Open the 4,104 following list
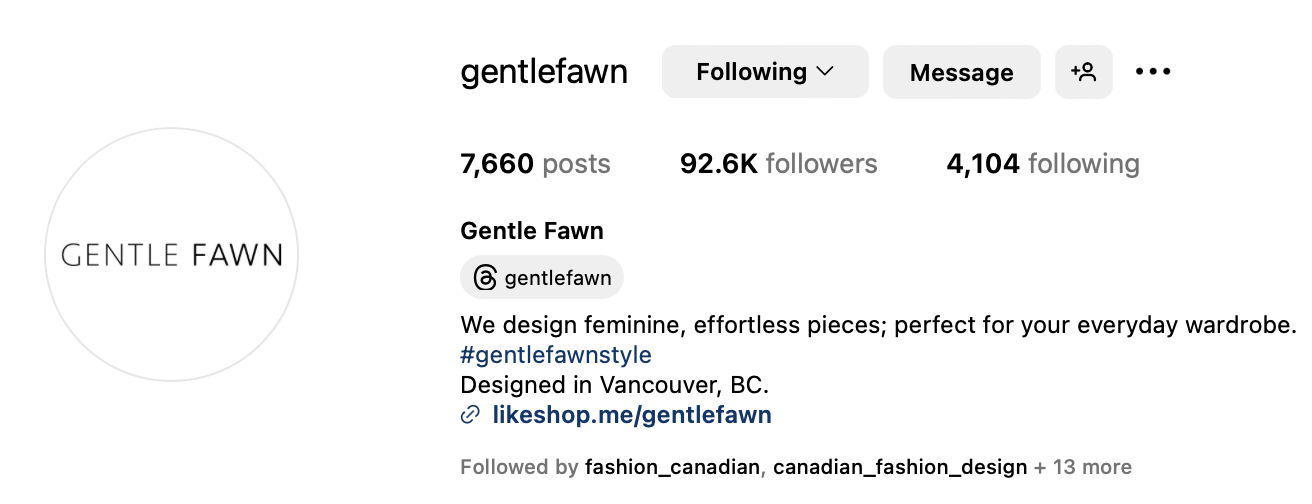This screenshot has width=1312, height=504. tap(1042, 164)
